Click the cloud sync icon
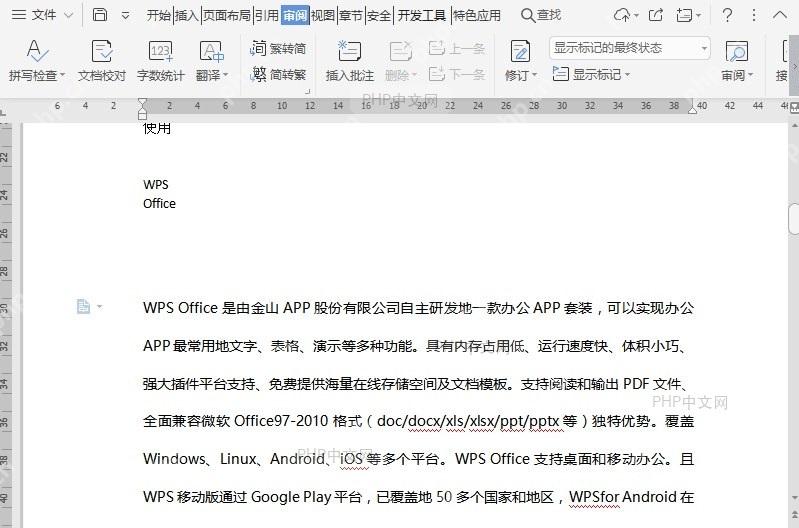This screenshot has height=528, width=799. (622, 15)
